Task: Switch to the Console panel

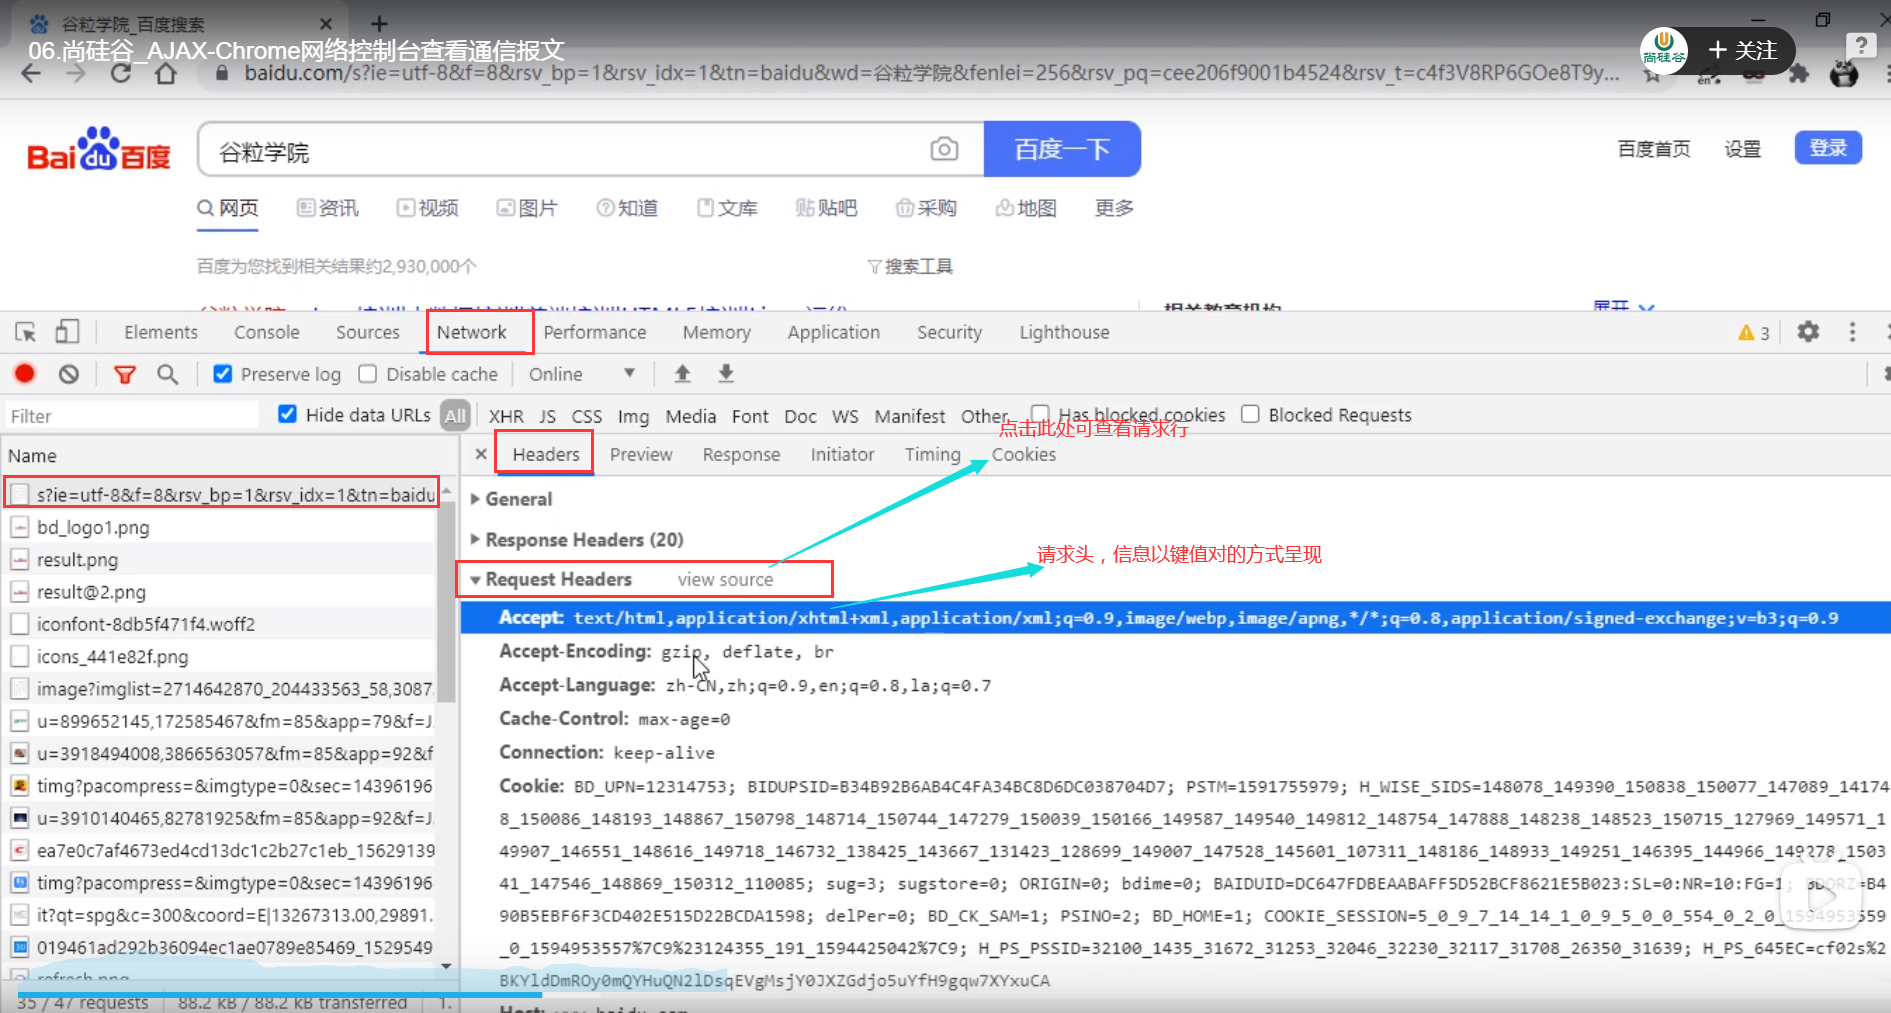Action: (267, 332)
